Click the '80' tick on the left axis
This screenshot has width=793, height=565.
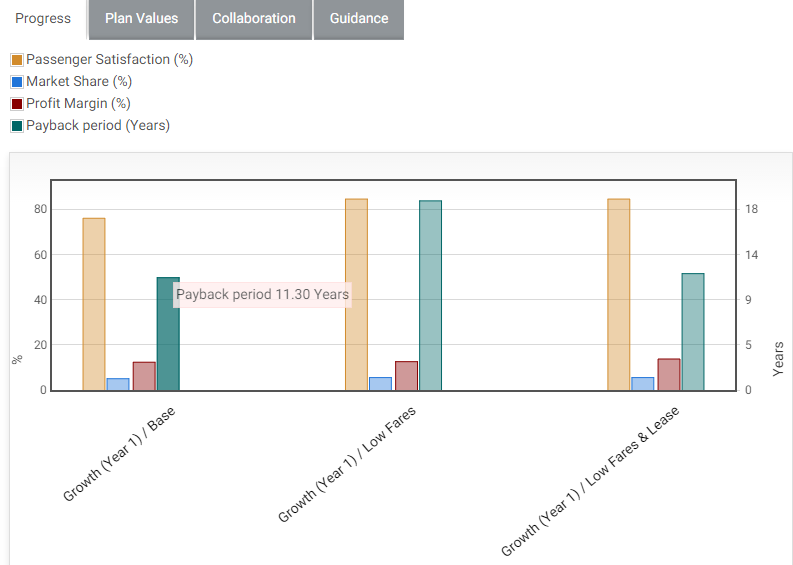[40, 209]
